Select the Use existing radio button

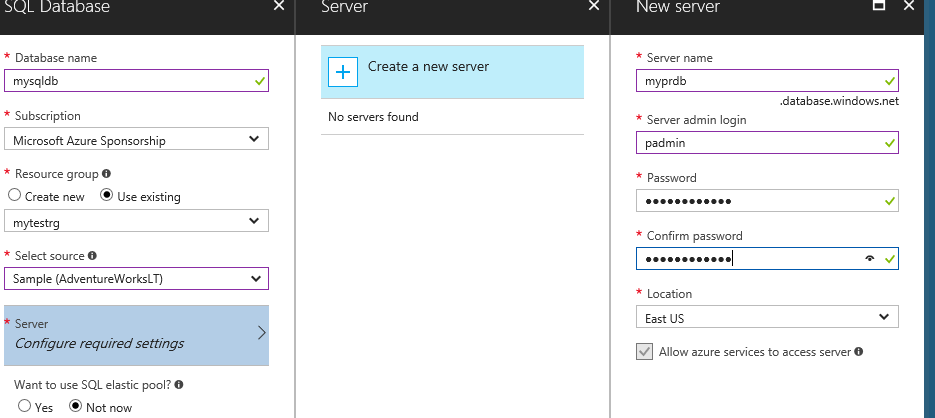[x=107, y=195]
